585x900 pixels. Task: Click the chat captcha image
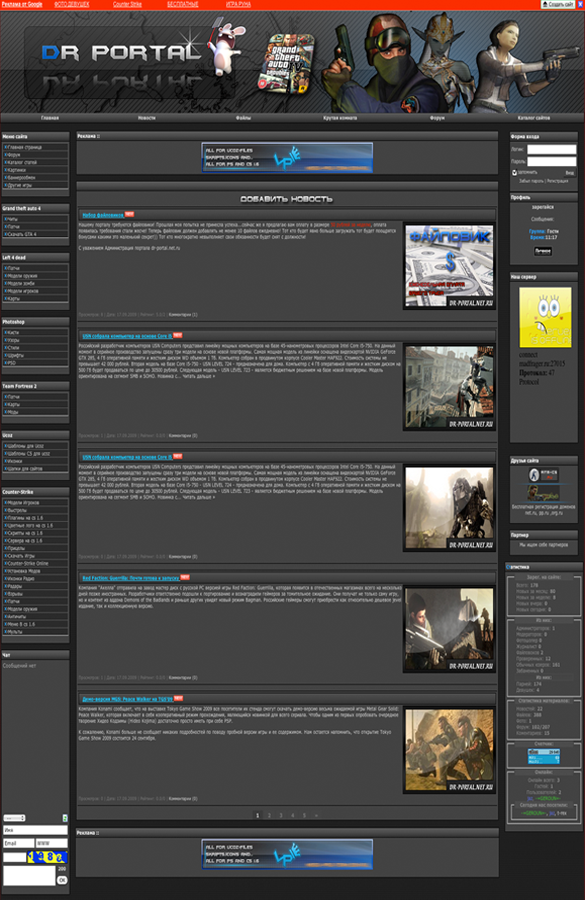(x=48, y=857)
